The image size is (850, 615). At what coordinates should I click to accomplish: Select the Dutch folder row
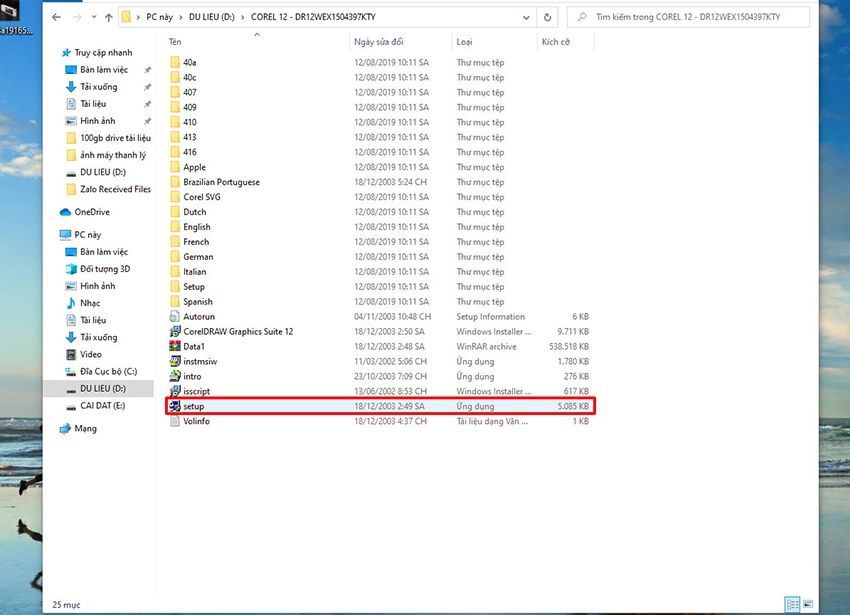pyautogui.click(x=379, y=212)
